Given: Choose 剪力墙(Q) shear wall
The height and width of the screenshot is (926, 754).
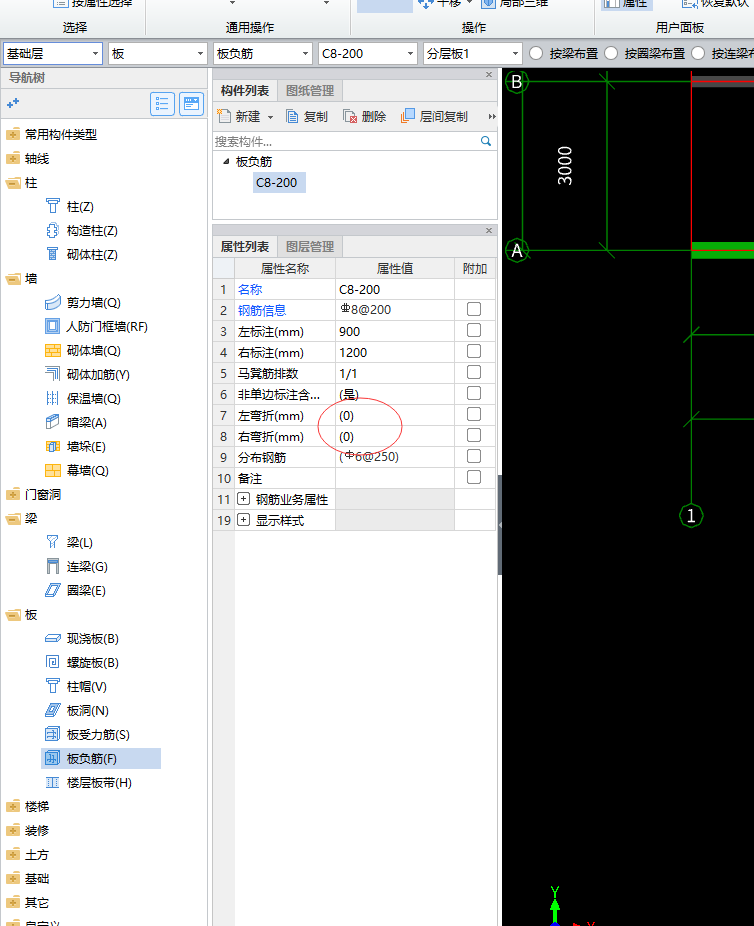Looking at the screenshot, I should tap(93, 302).
